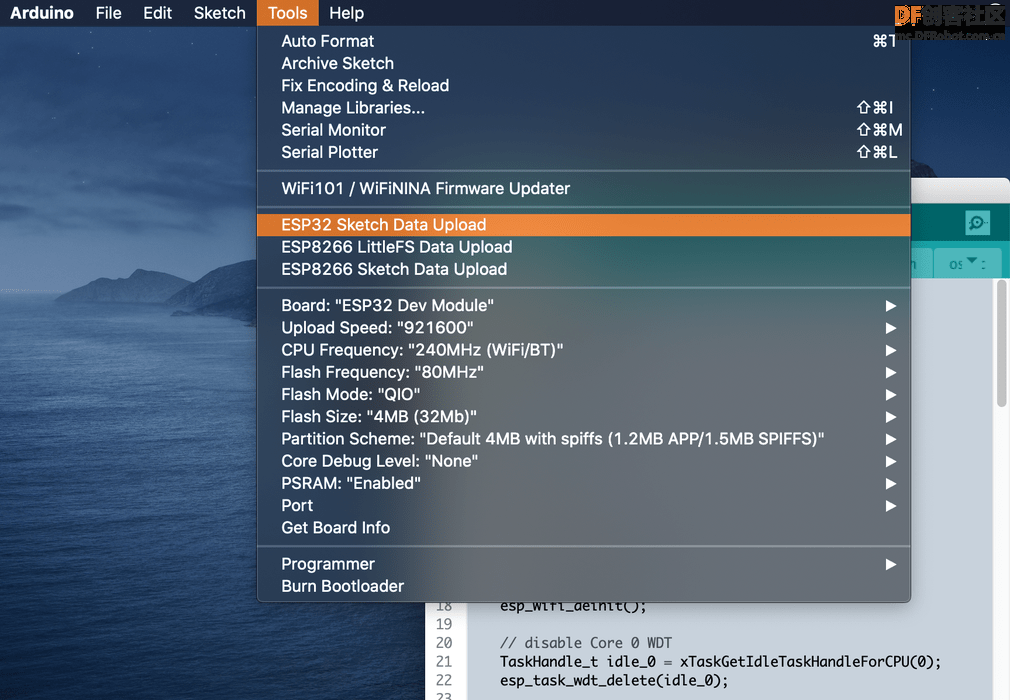Open Manage Libraries...

[x=584, y=108]
